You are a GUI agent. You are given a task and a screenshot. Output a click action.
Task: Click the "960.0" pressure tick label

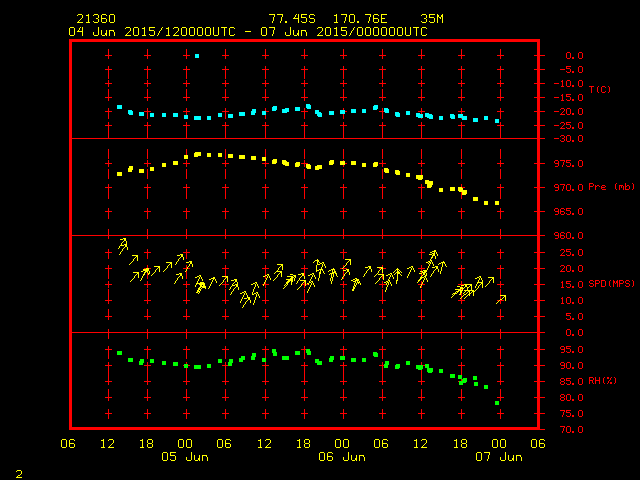click(x=569, y=236)
